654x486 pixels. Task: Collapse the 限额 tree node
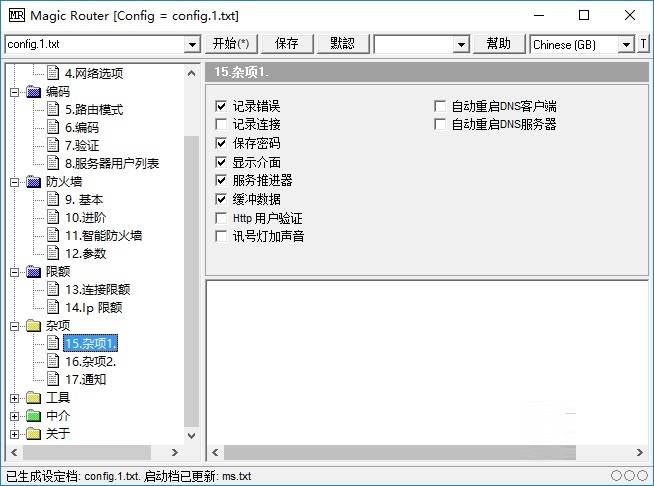[14, 272]
